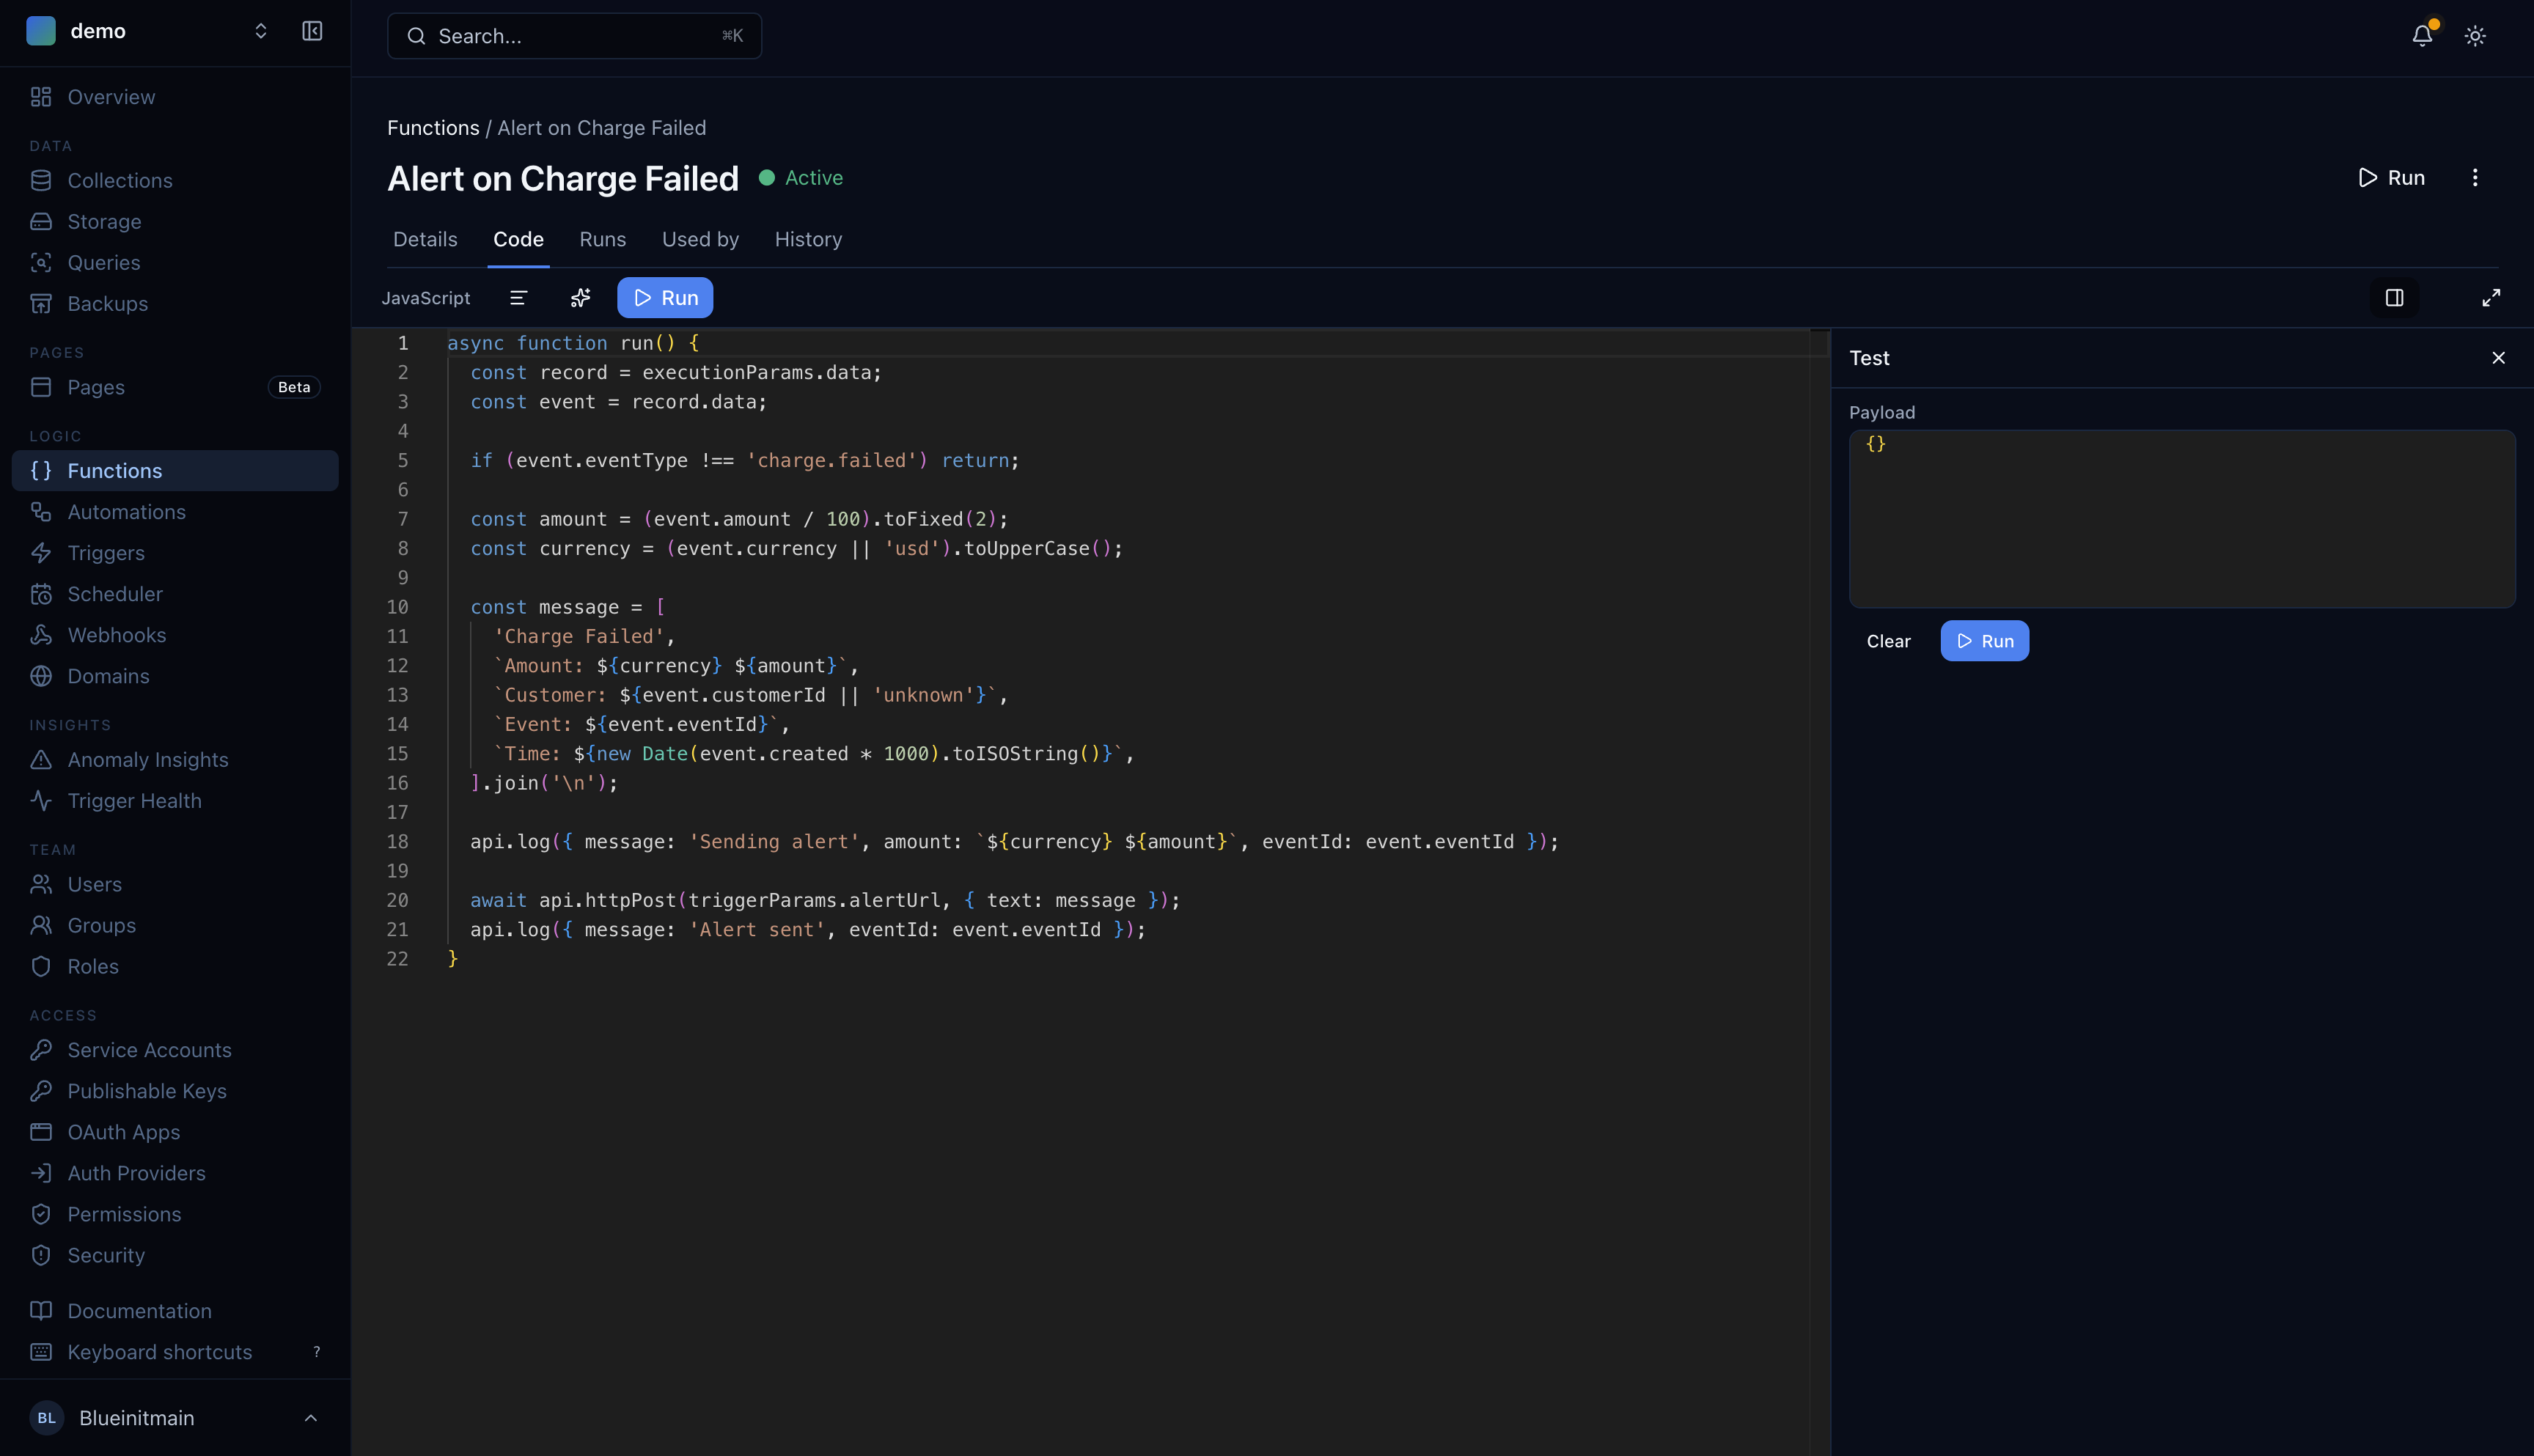The height and width of the screenshot is (1456, 2534).
Task: Open the AI assist sparkle icon
Action: click(x=580, y=297)
